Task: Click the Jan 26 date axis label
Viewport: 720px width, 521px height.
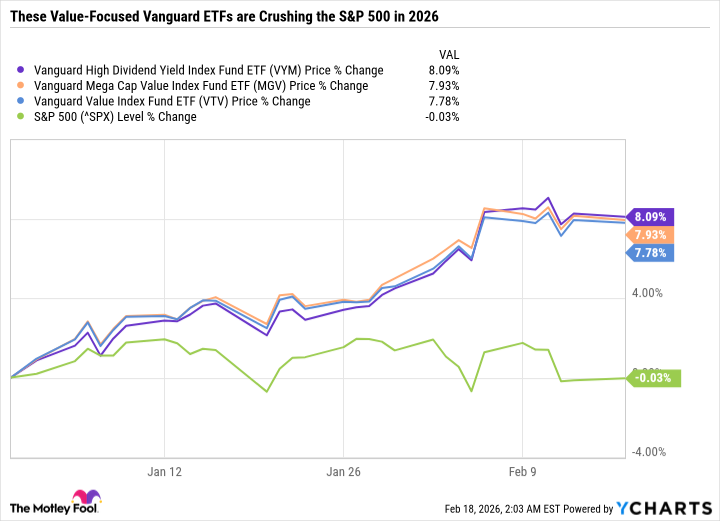Action: point(343,470)
